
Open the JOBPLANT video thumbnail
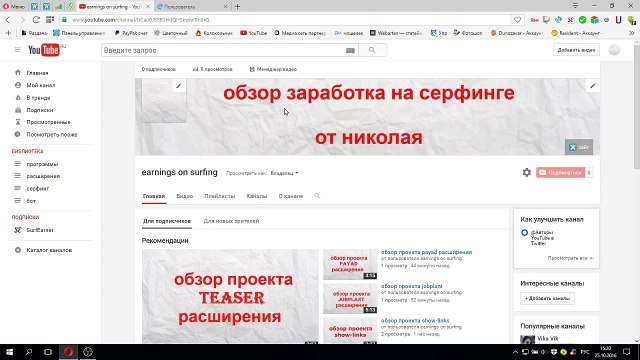[x=350, y=299]
